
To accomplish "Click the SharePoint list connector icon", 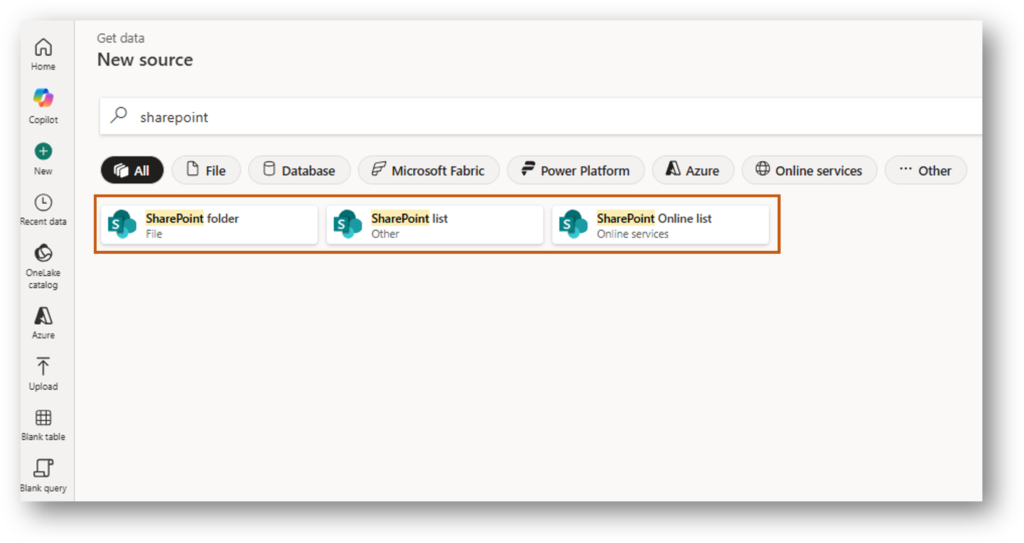I will click(347, 225).
